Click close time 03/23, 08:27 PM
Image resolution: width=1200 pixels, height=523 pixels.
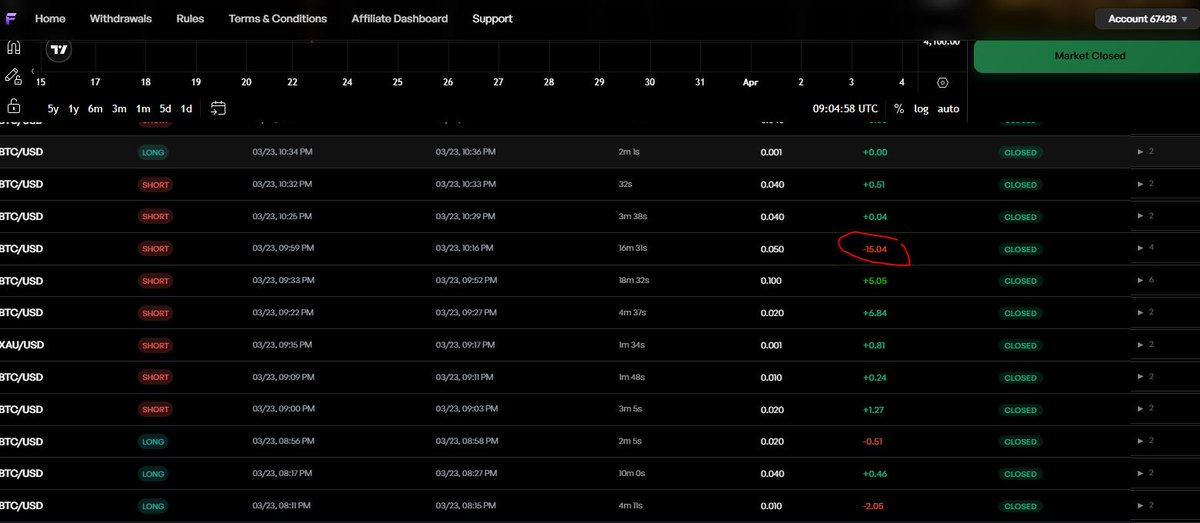click(x=466, y=473)
